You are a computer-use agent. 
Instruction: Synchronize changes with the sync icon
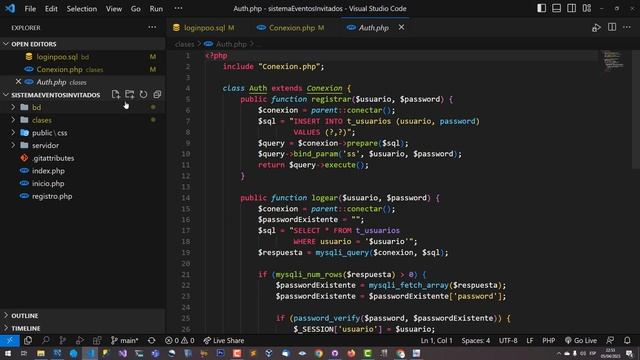click(x=151, y=340)
